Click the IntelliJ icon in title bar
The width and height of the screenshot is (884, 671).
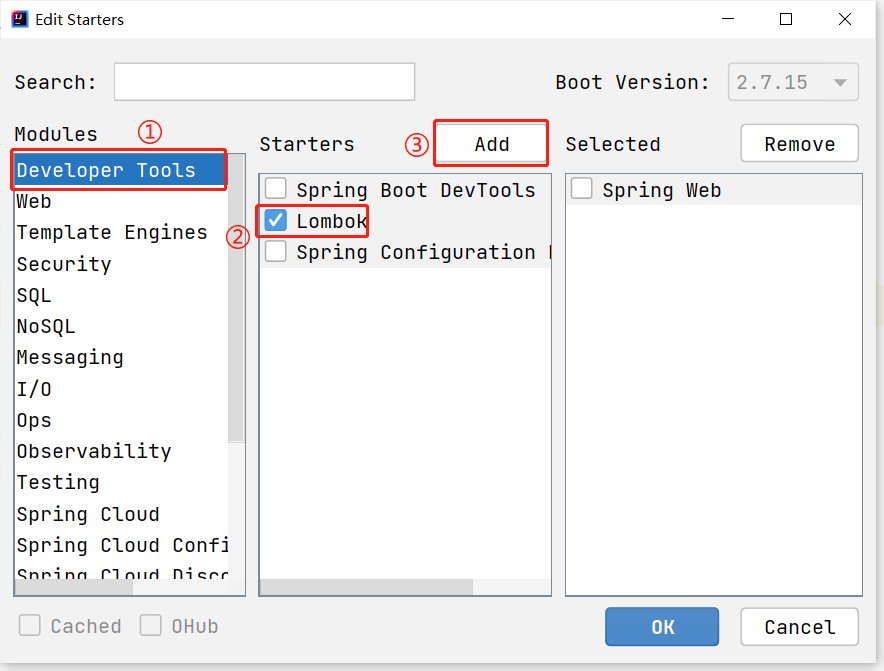pos(20,19)
